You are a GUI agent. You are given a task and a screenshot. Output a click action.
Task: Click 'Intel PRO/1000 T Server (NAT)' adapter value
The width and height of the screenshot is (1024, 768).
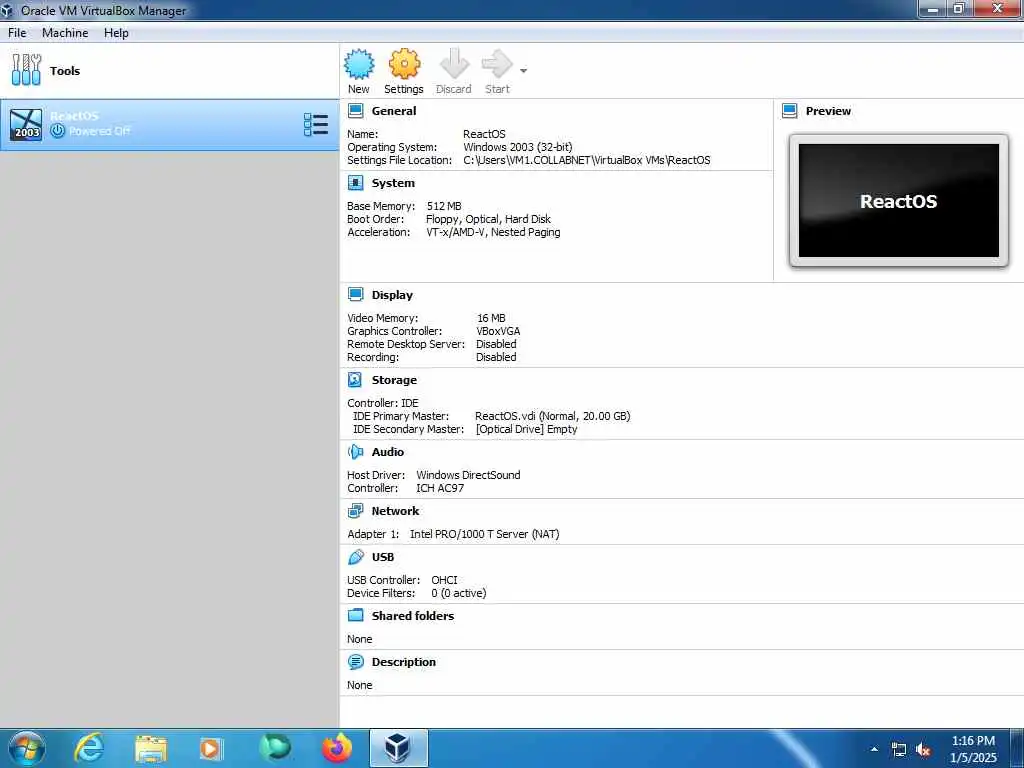(485, 534)
